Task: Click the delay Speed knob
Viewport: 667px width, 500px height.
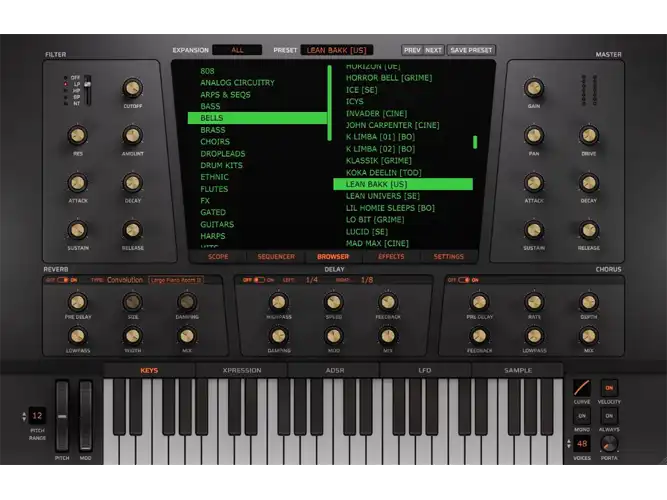Action: point(334,302)
